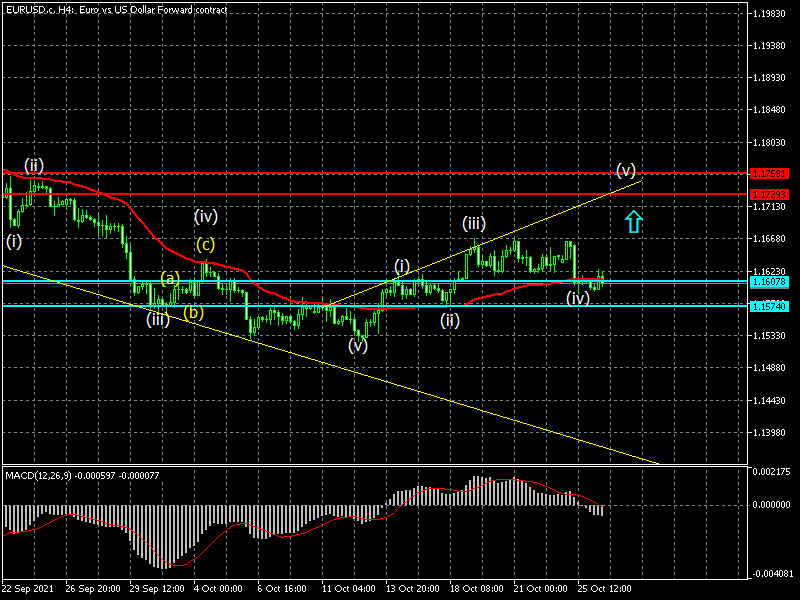The height and width of the screenshot is (600, 800).
Task: Select the (v) label at the top right
Action: [x=626, y=168]
